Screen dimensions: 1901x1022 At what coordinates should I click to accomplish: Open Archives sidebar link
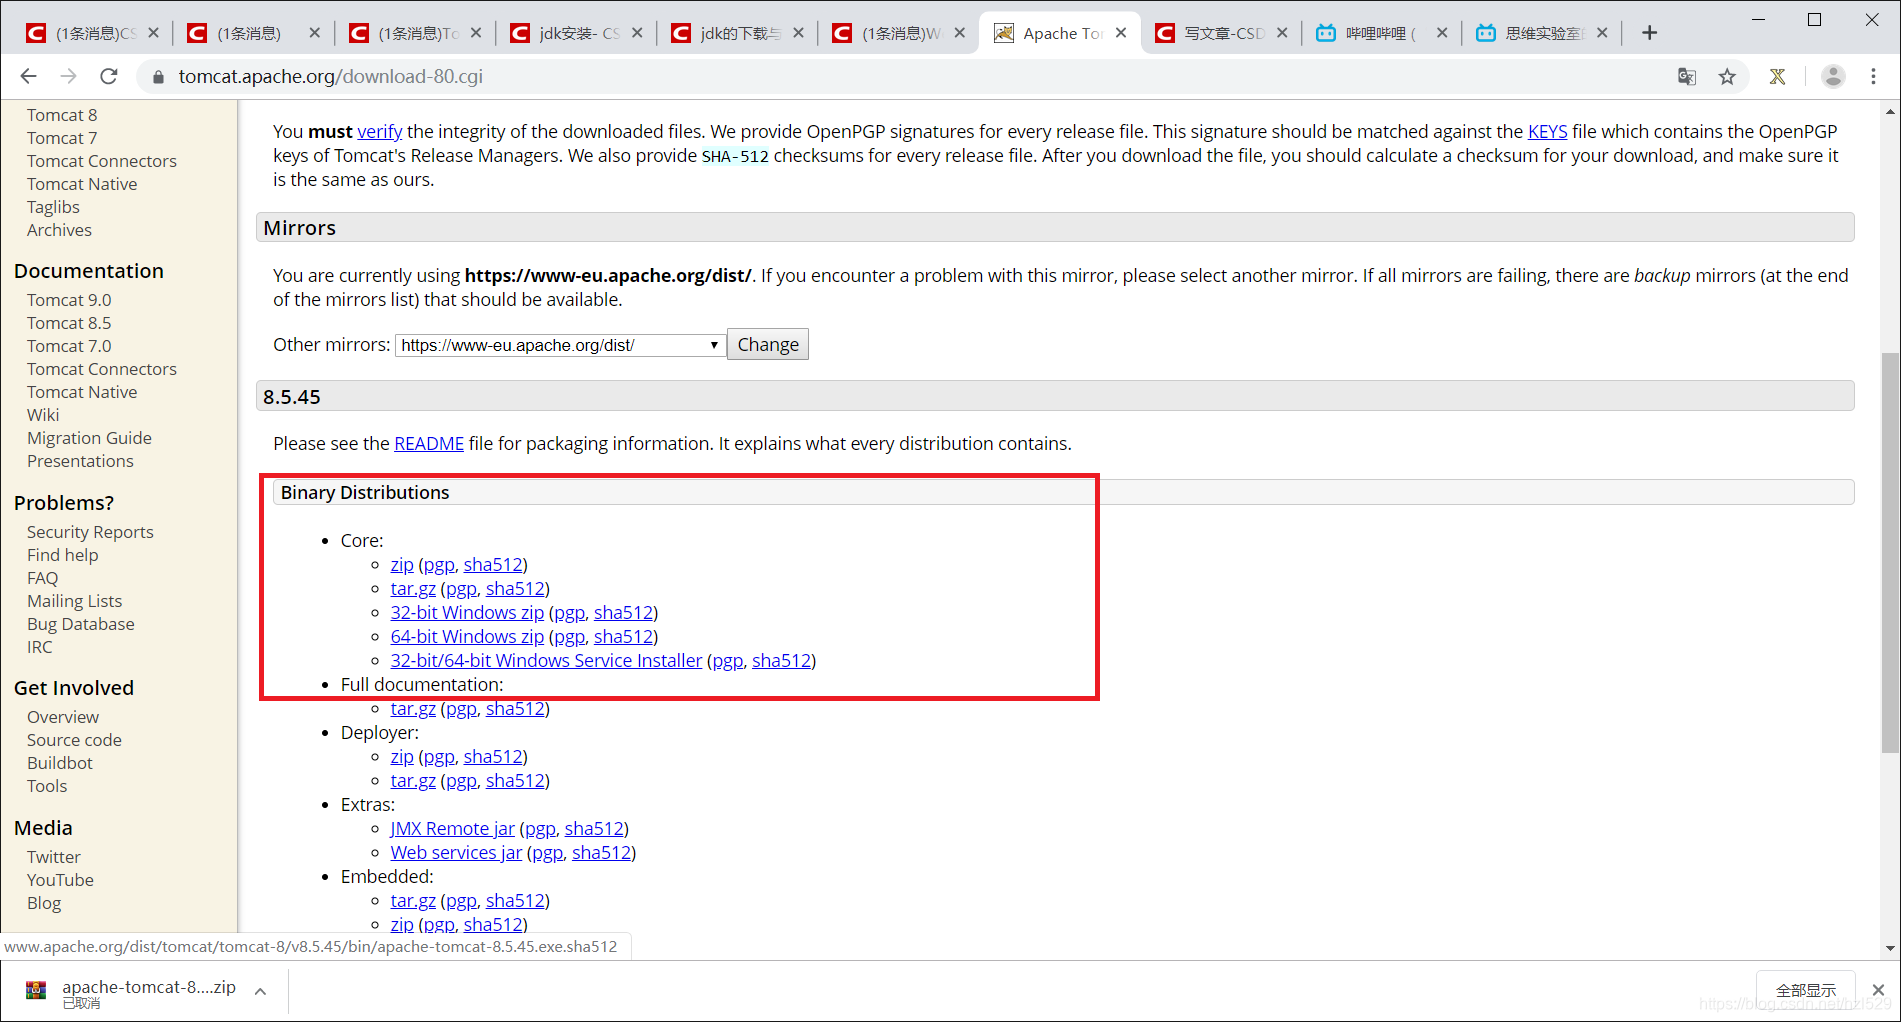(59, 230)
